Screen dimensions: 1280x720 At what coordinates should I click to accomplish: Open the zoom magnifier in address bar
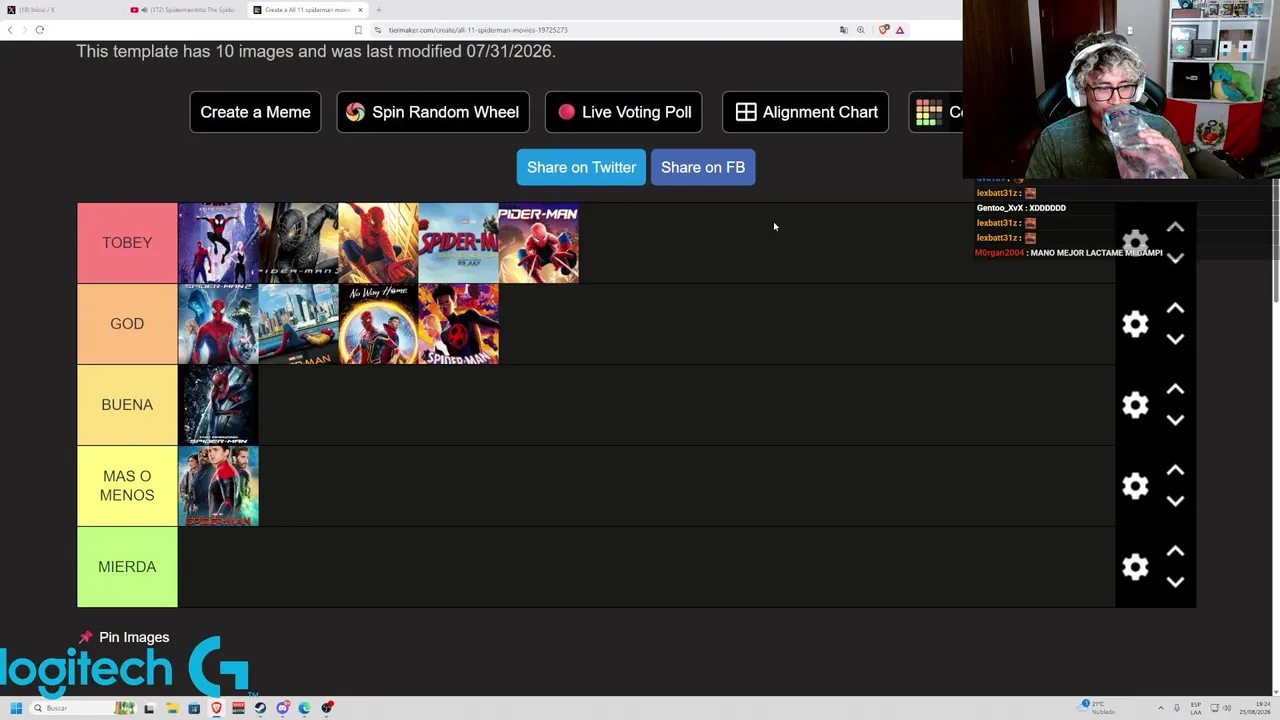(x=860, y=30)
